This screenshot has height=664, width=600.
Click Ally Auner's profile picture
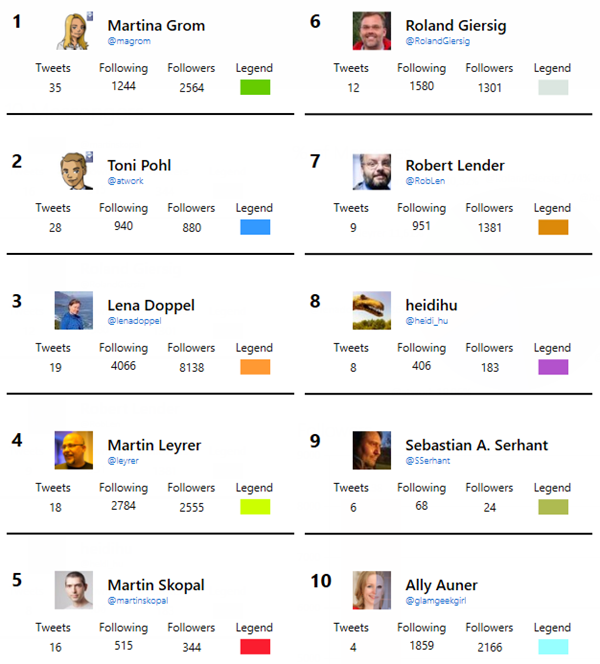tap(372, 590)
